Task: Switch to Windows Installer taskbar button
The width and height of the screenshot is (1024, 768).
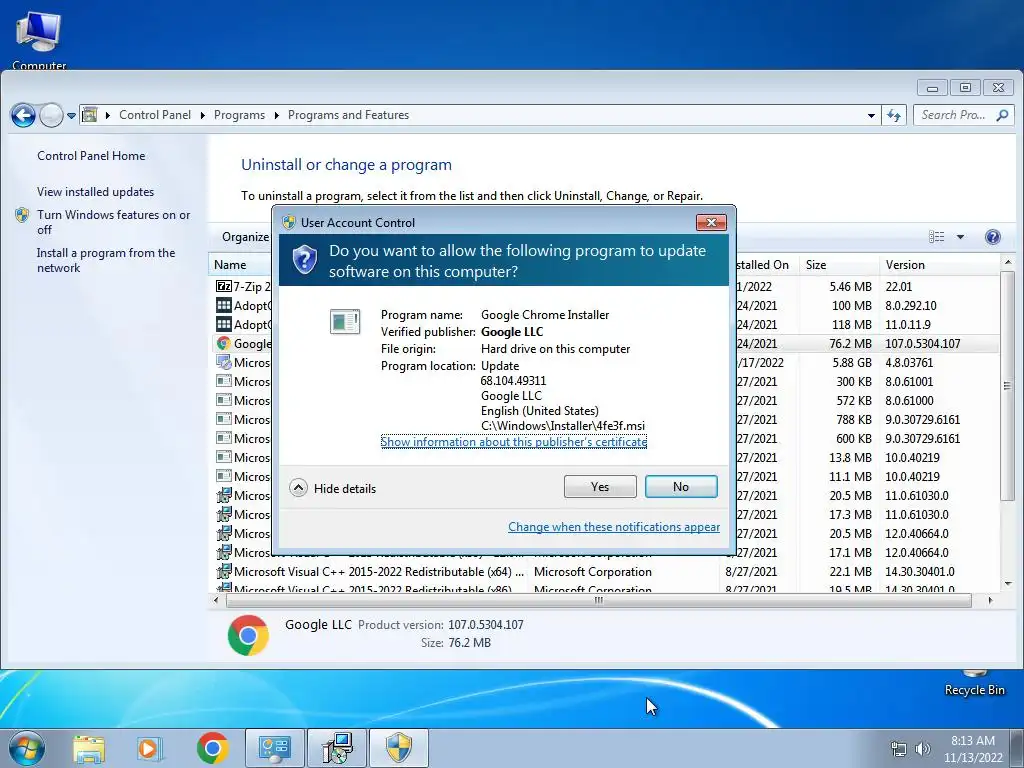Action: pos(337,748)
